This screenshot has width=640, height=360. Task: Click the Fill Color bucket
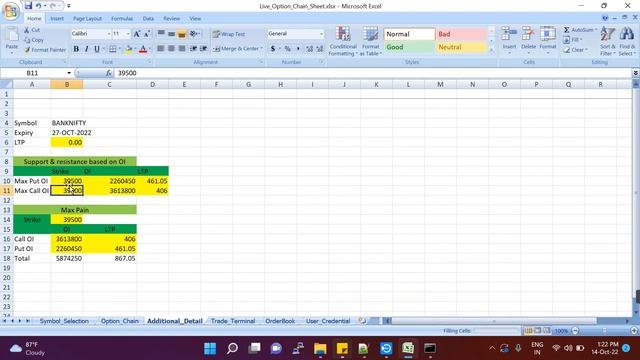point(129,49)
